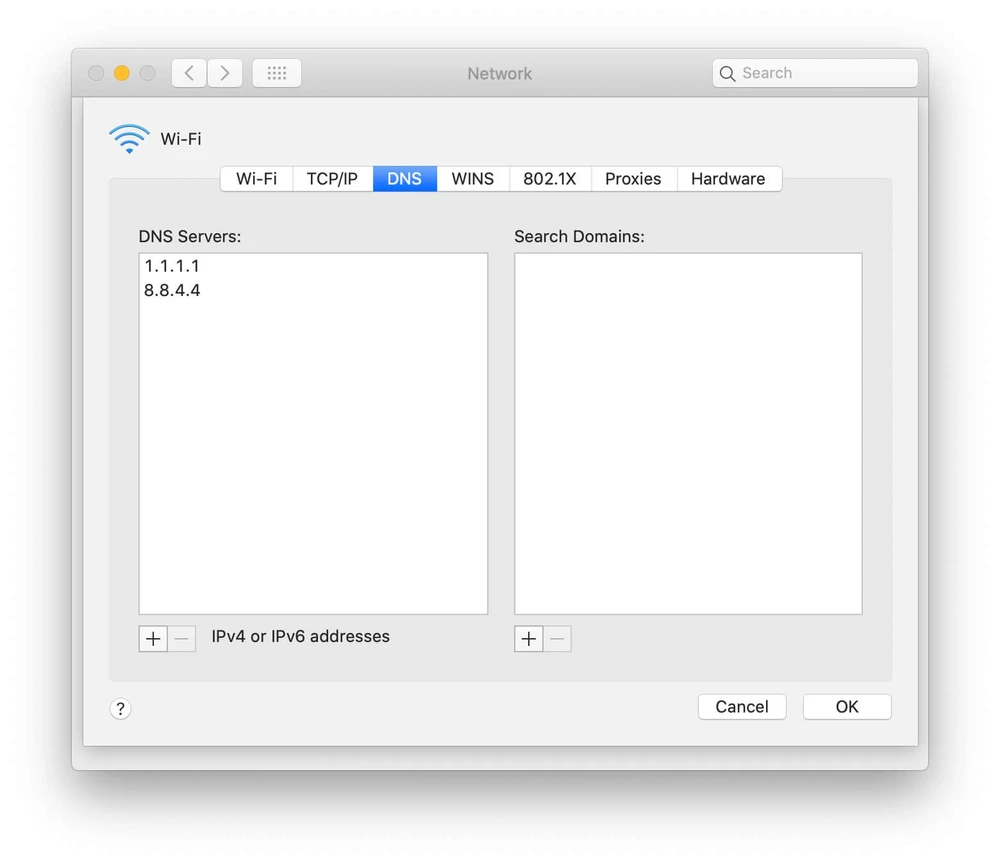Screen dimensions: 1000x865
Task: Select the 1.1.1.1 DNS server entry
Action: 172,266
